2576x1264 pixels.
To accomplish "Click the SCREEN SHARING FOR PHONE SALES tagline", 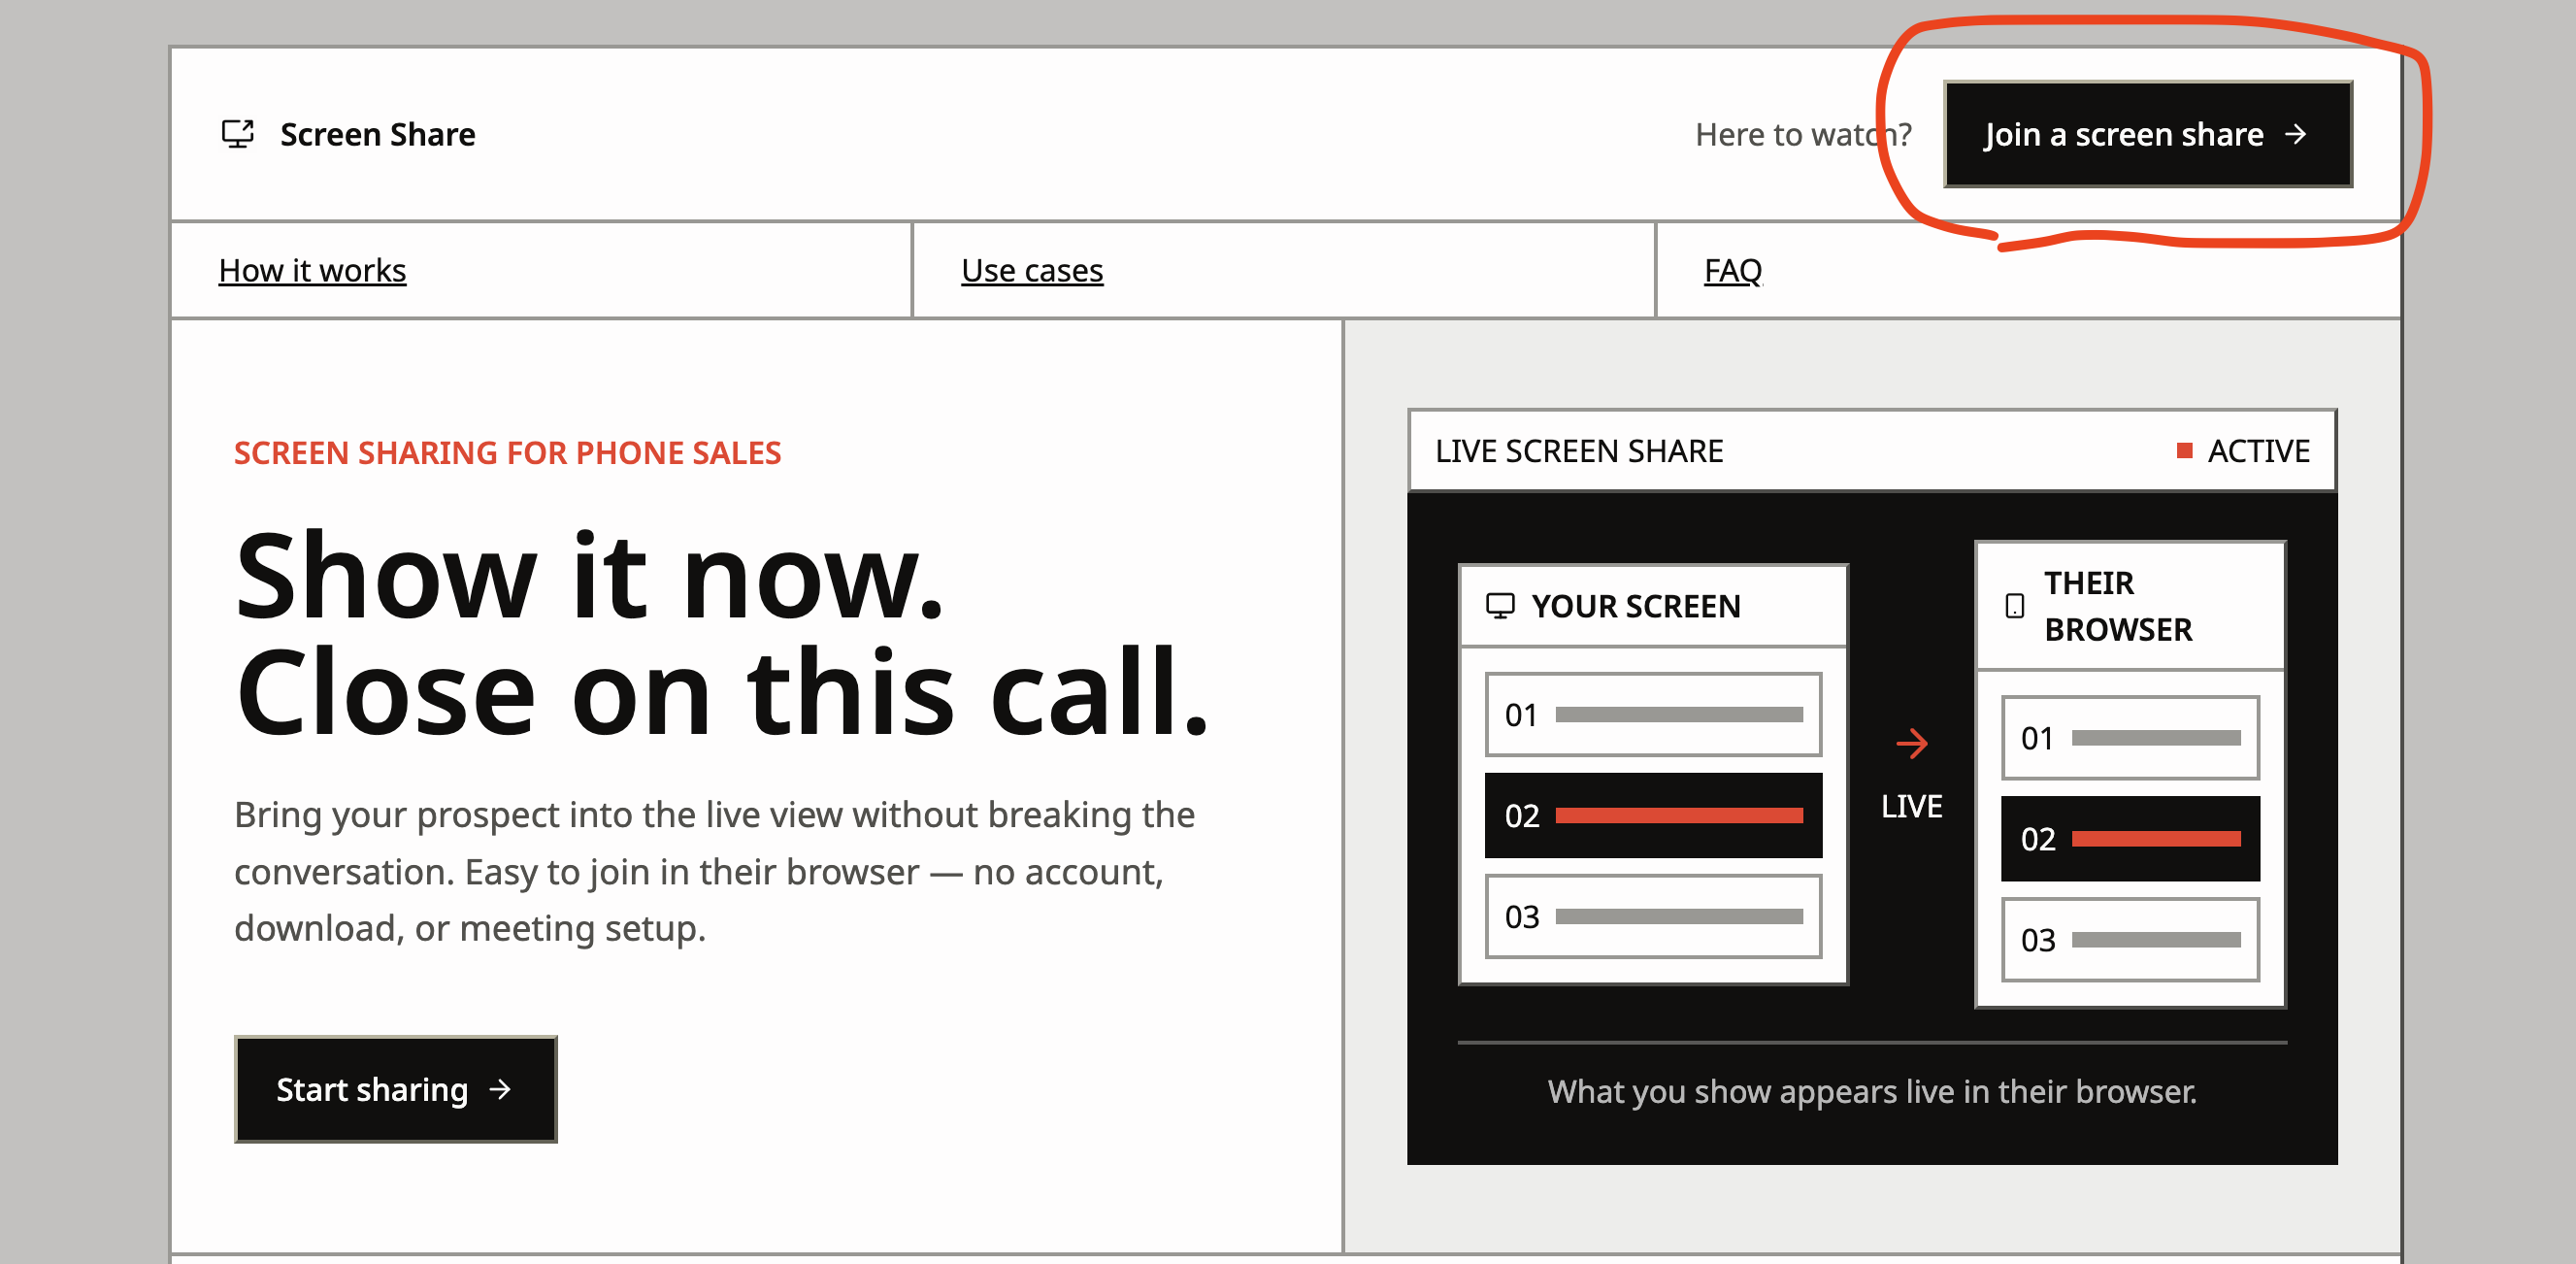I will (x=507, y=453).
